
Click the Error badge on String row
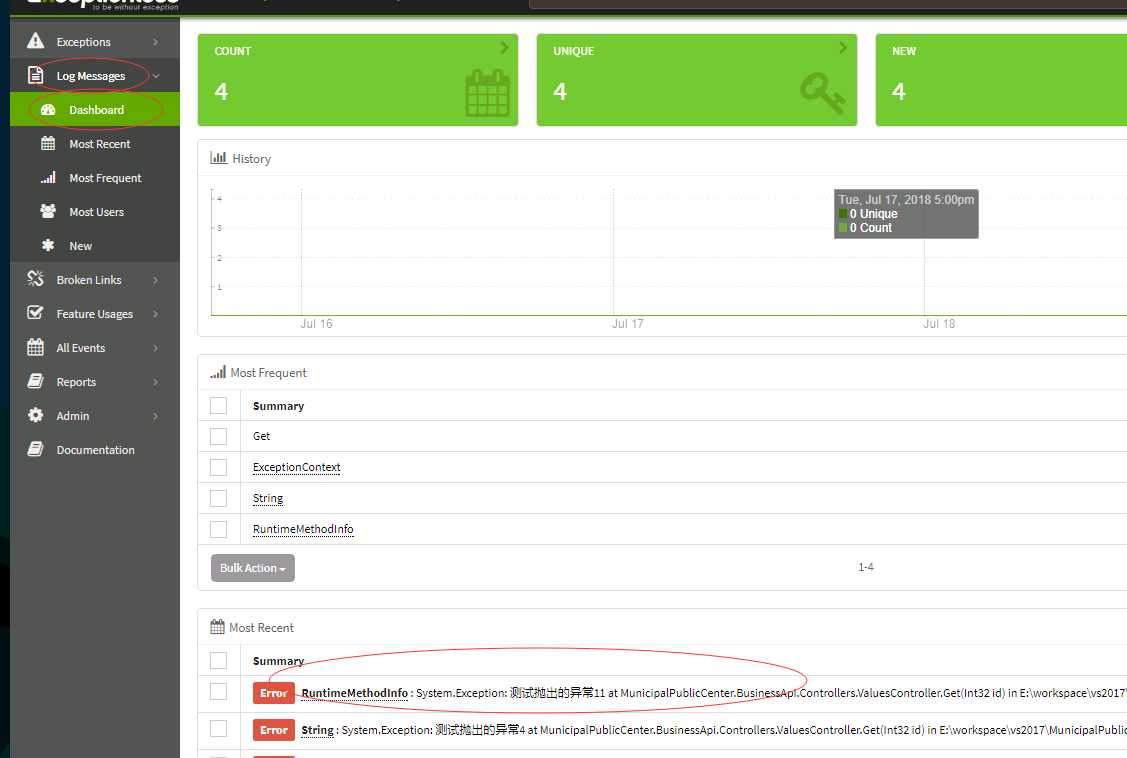click(274, 729)
